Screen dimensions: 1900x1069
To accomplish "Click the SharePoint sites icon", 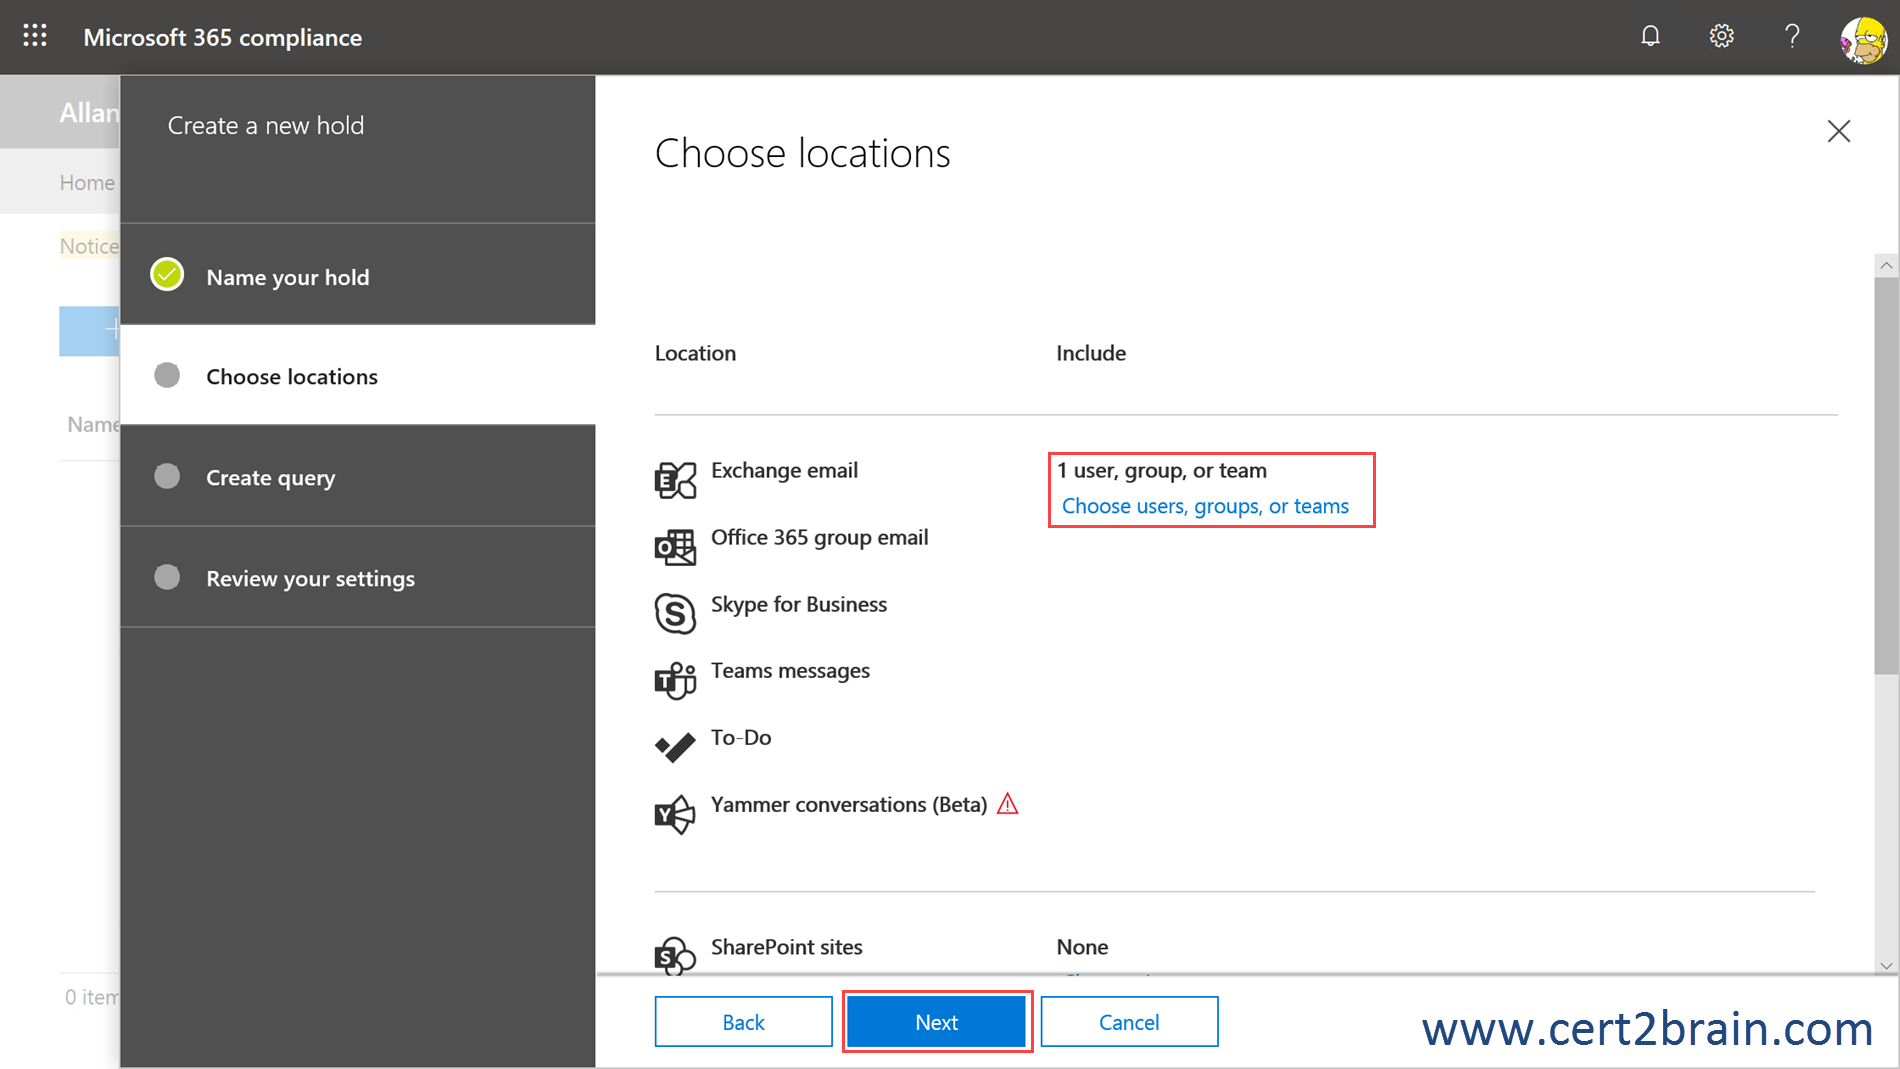I will (x=675, y=955).
